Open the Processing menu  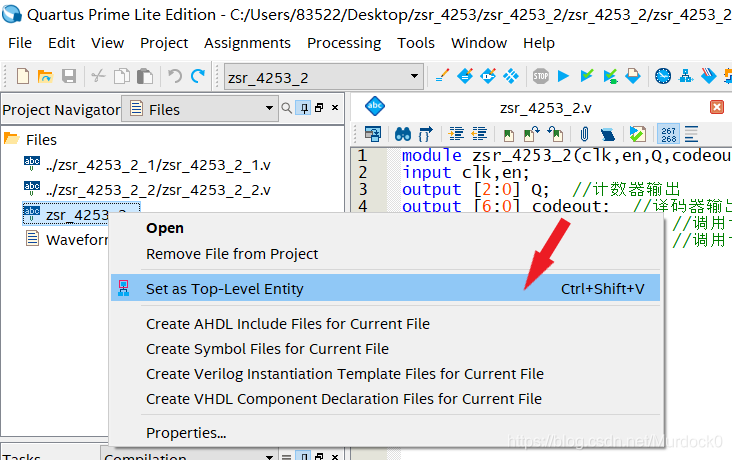click(344, 43)
